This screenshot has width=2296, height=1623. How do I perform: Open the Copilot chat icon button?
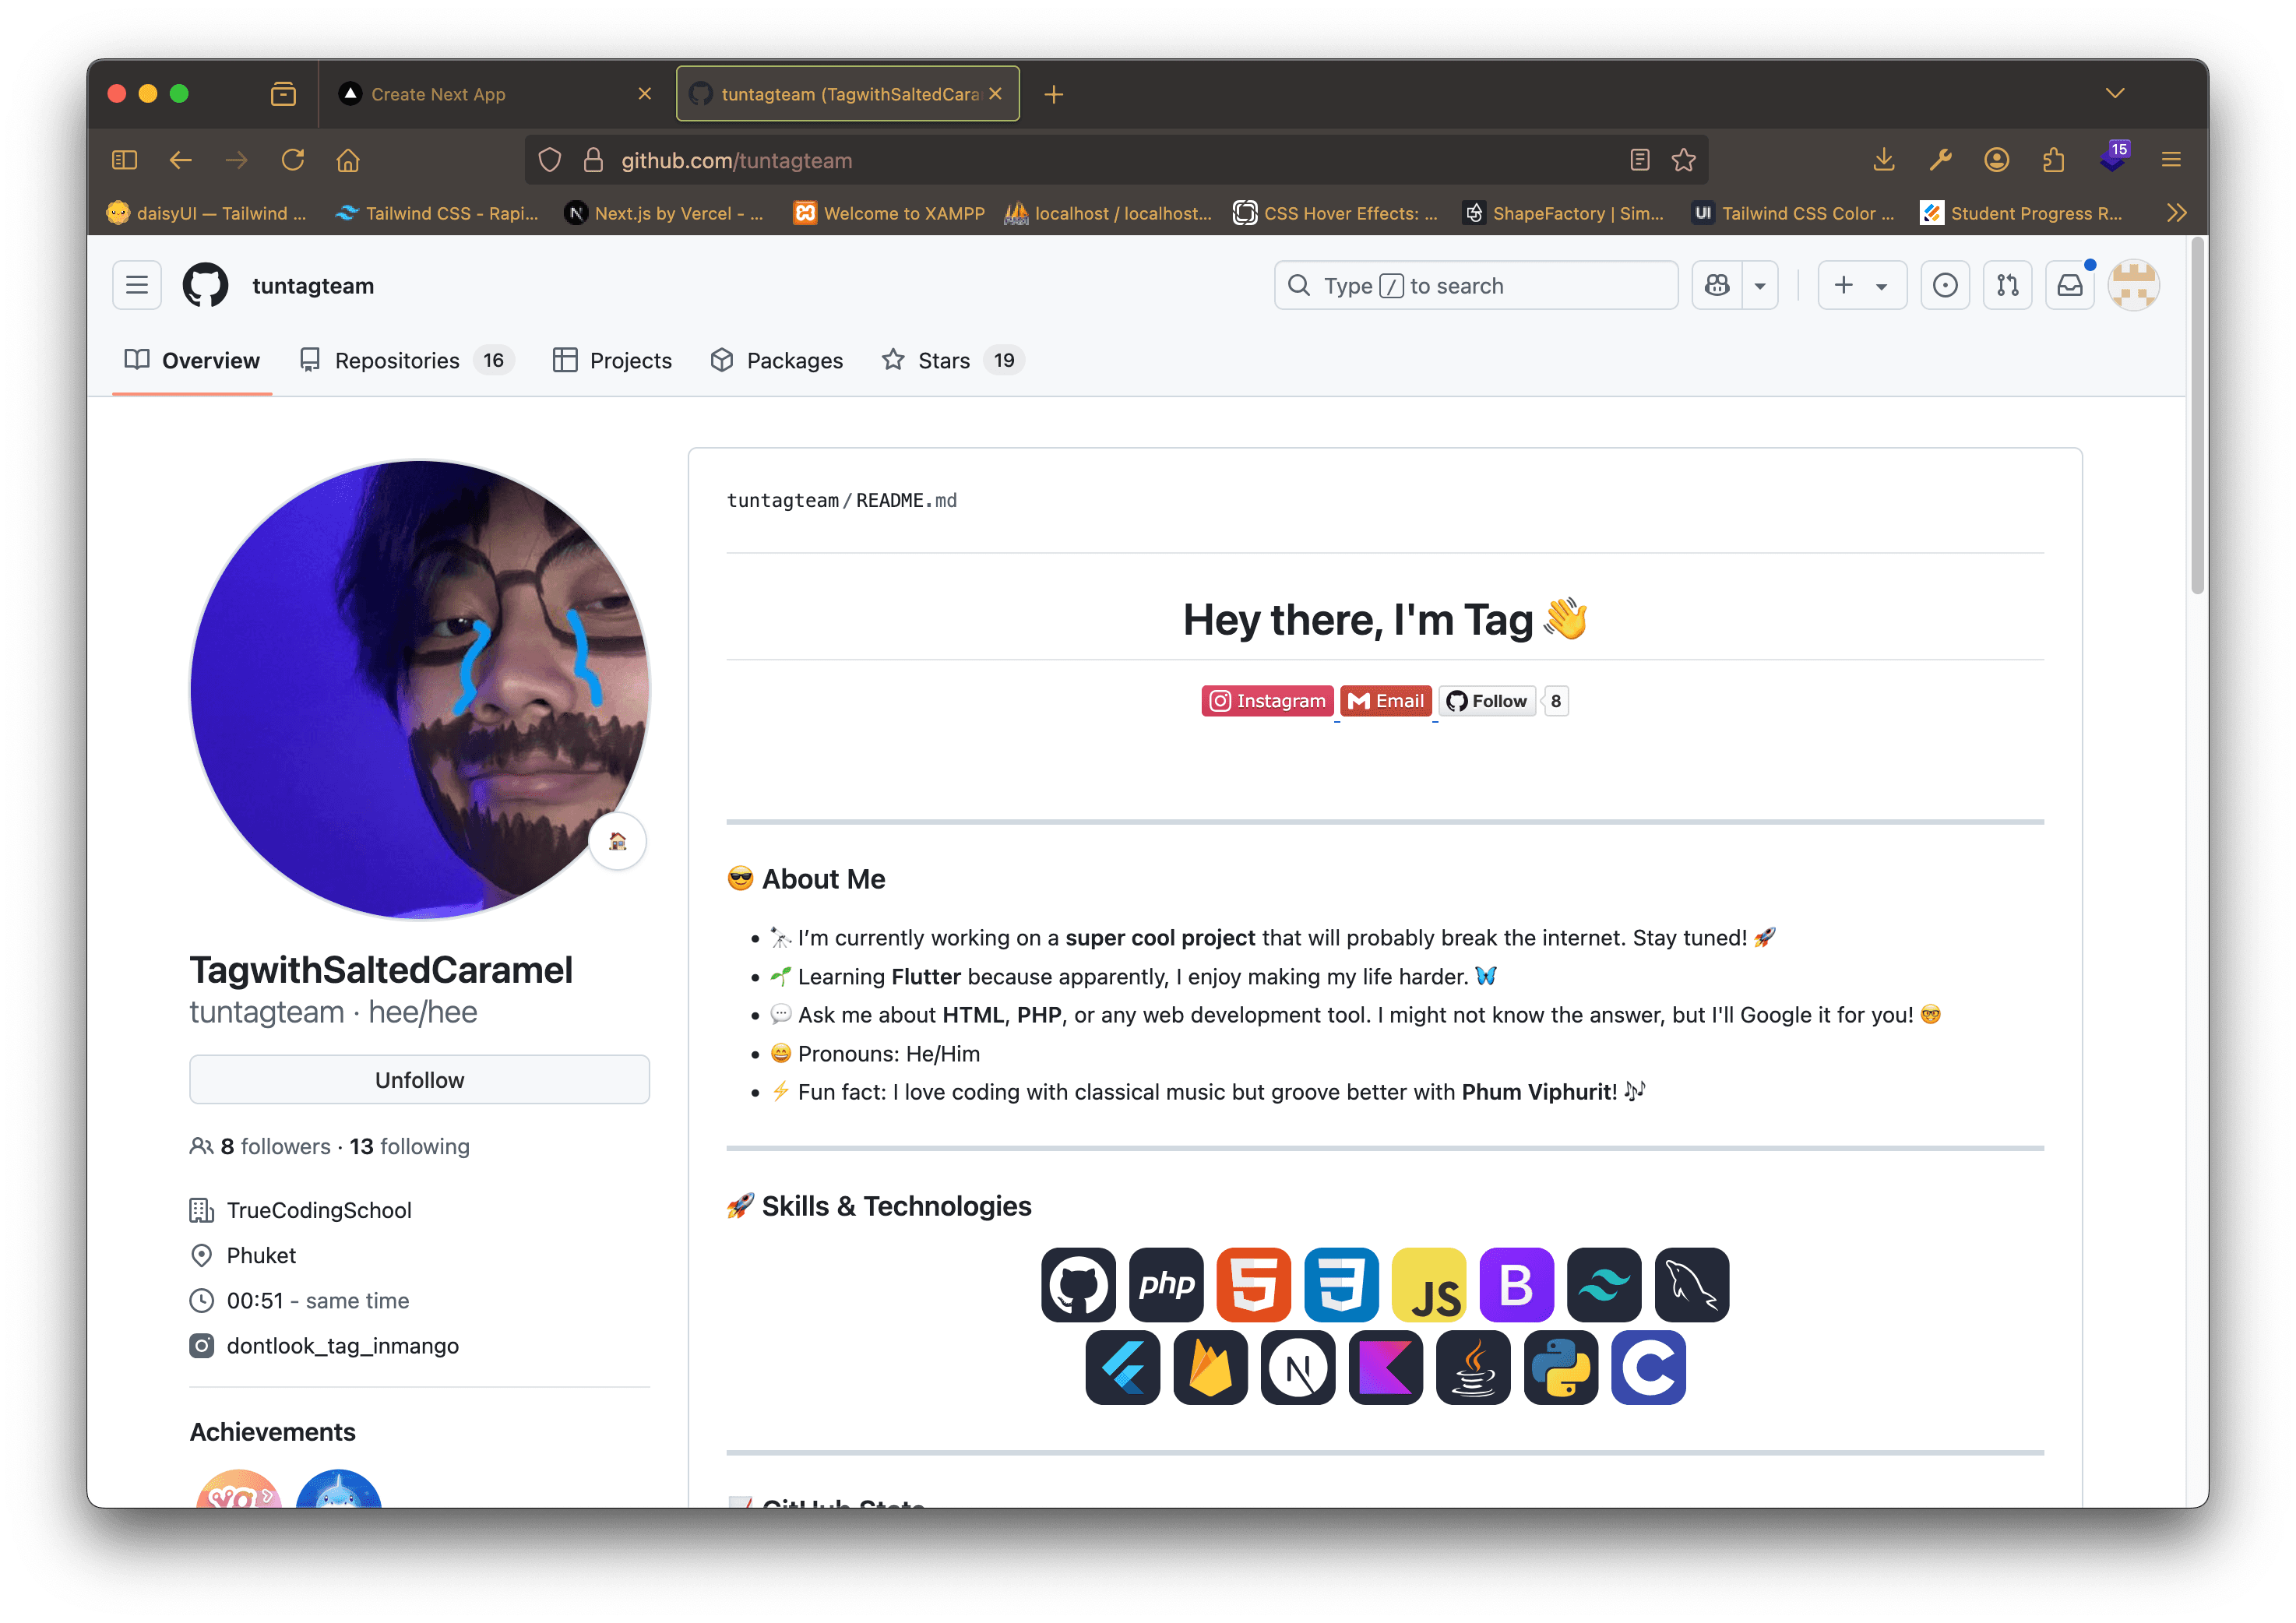pyautogui.click(x=1717, y=286)
